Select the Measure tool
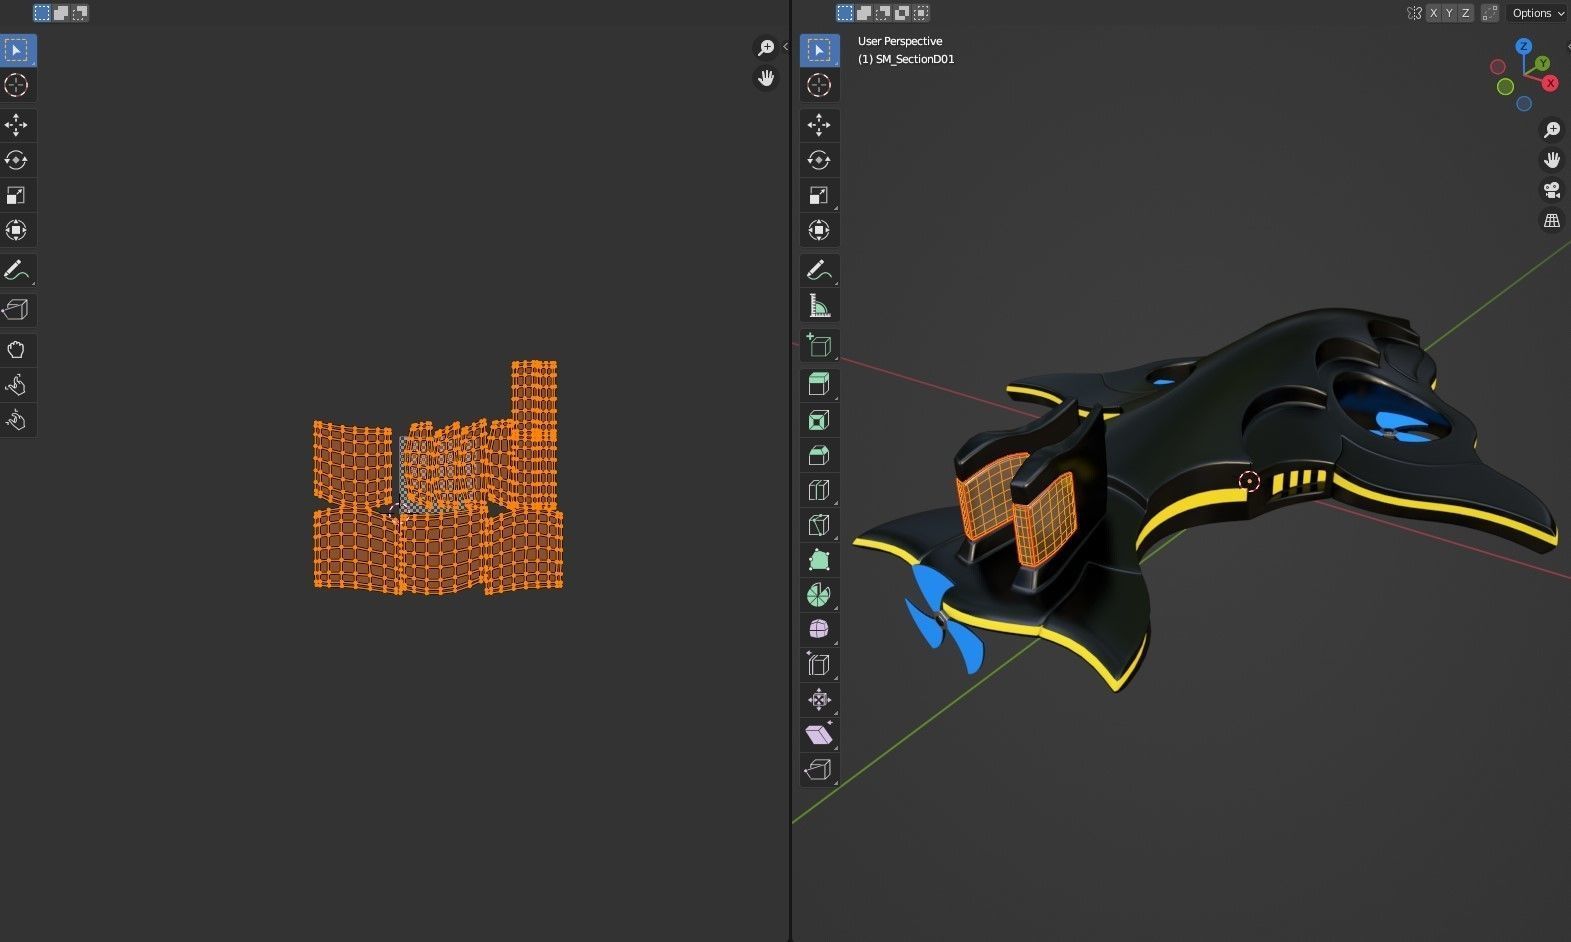 pyautogui.click(x=819, y=305)
